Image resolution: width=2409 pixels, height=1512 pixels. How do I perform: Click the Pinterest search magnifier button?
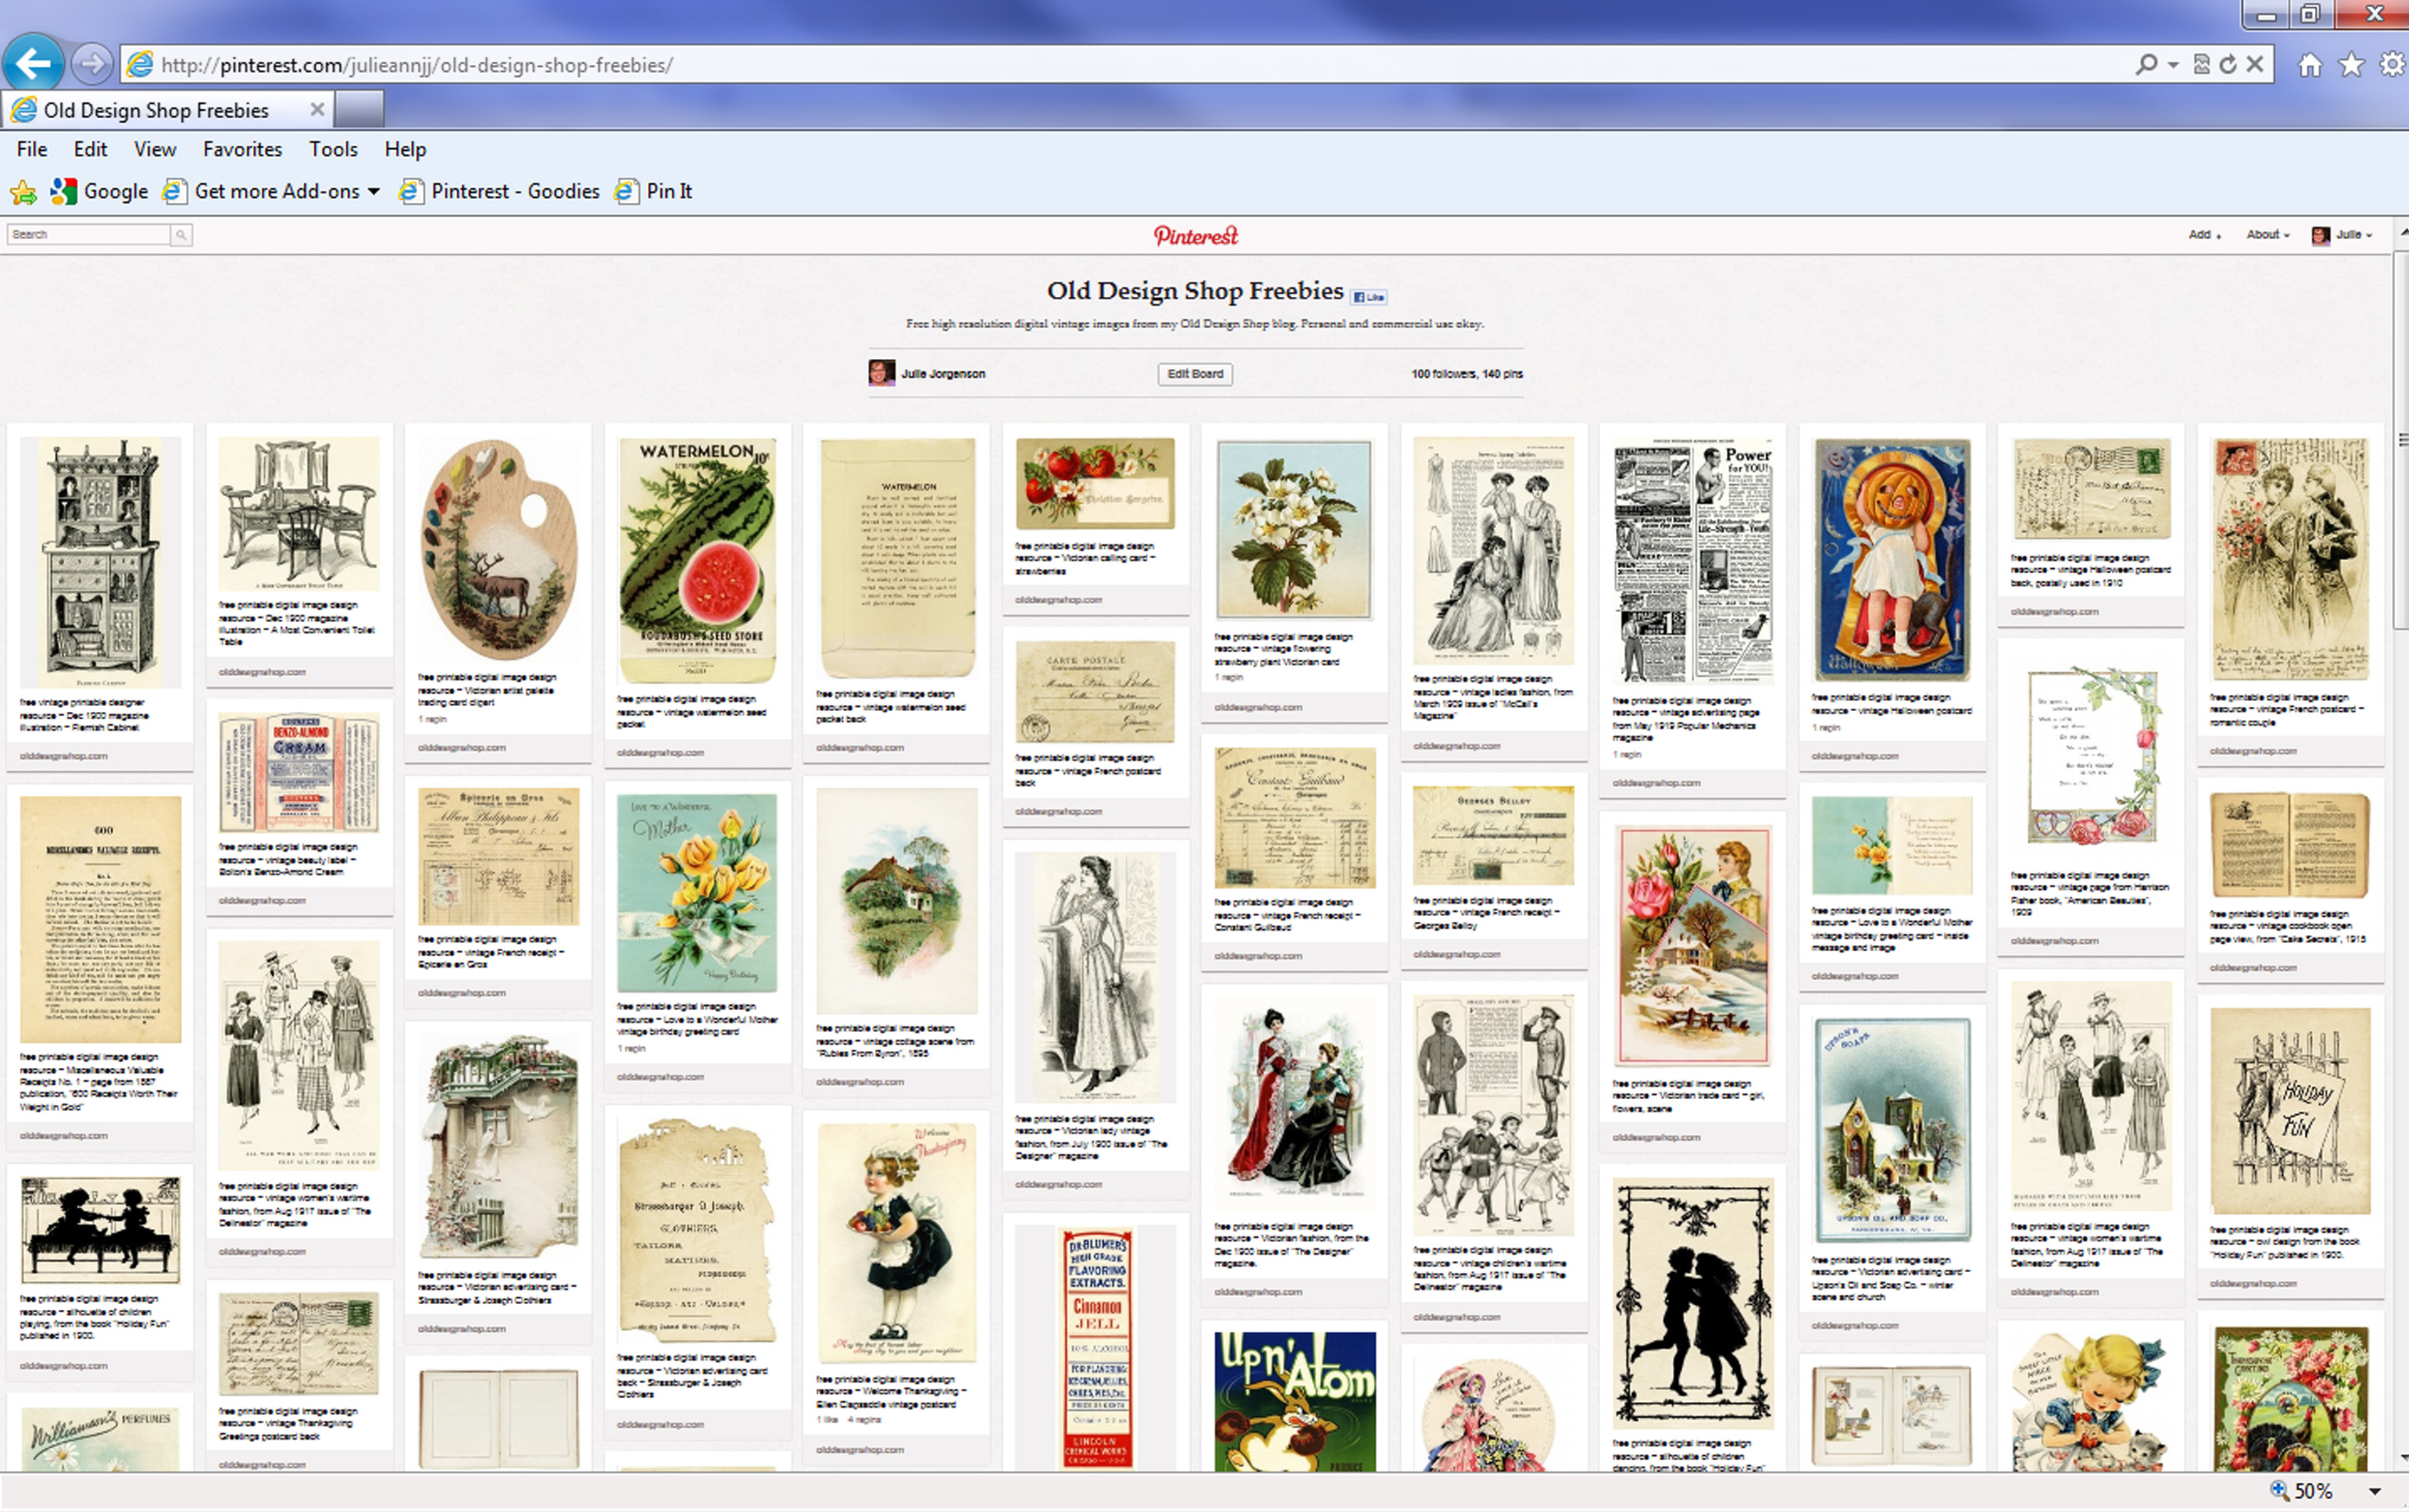181,235
